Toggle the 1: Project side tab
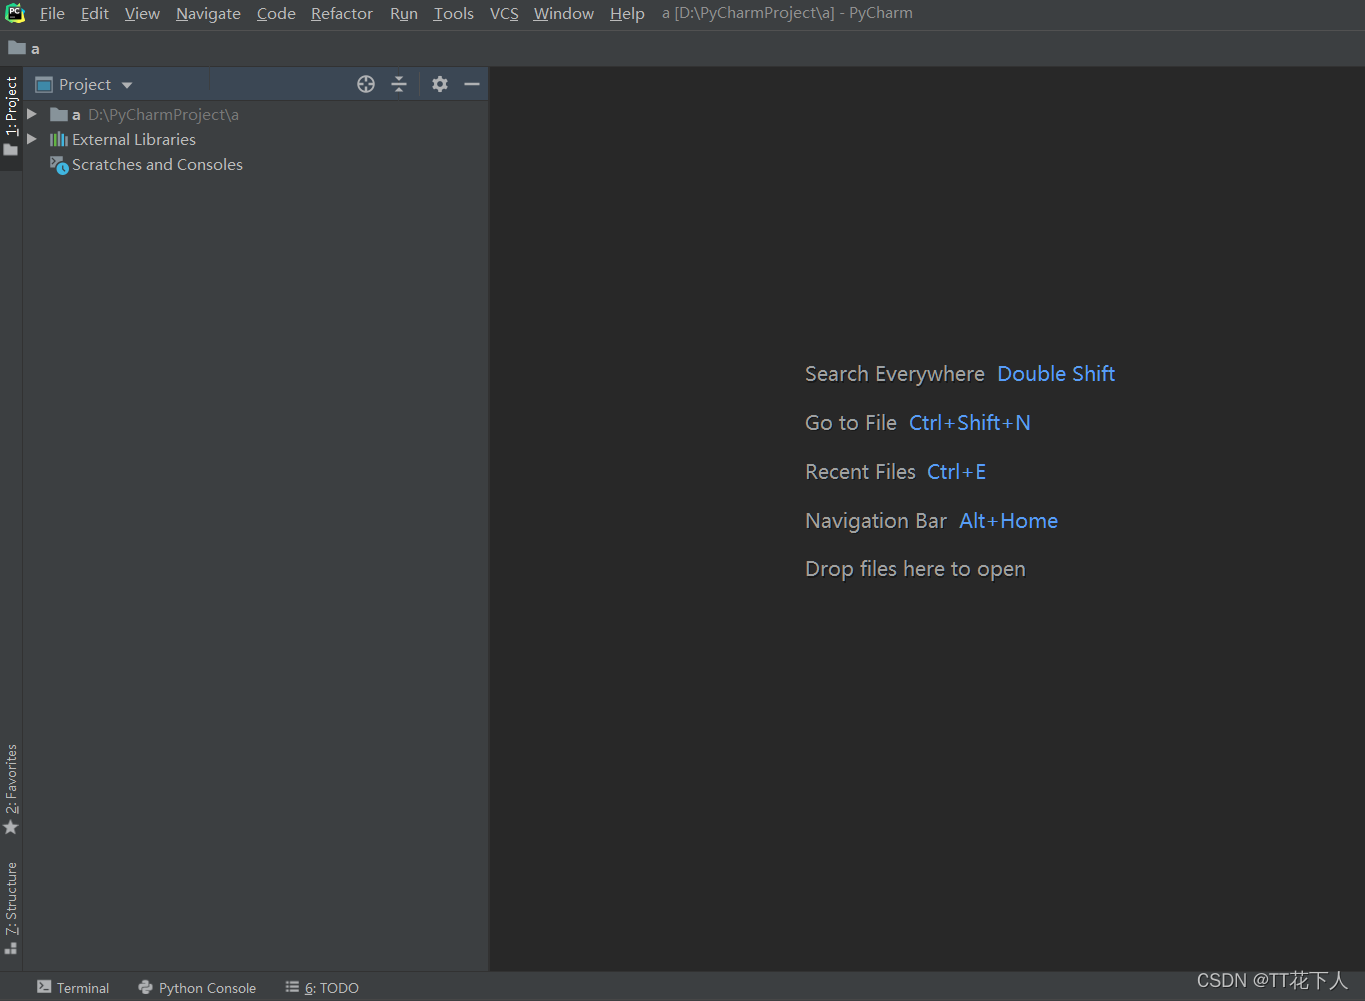The height and width of the screenshot is (1001, 1365). pos(11,117)
